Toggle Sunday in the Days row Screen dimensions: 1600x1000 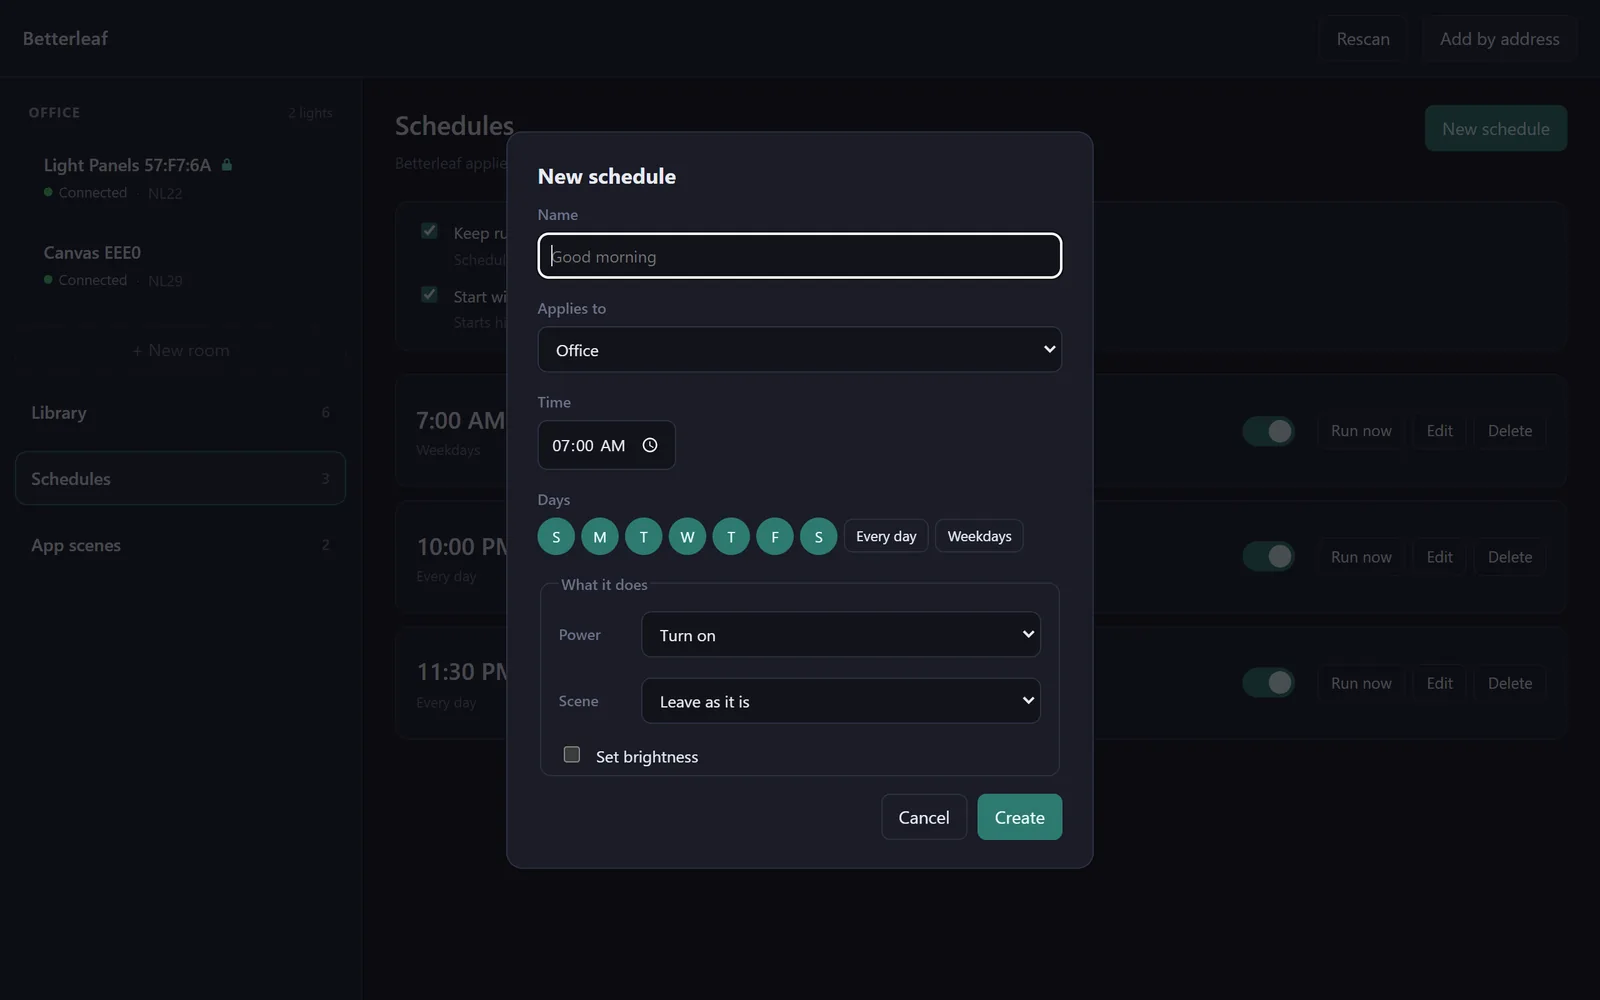coord(556,536)
